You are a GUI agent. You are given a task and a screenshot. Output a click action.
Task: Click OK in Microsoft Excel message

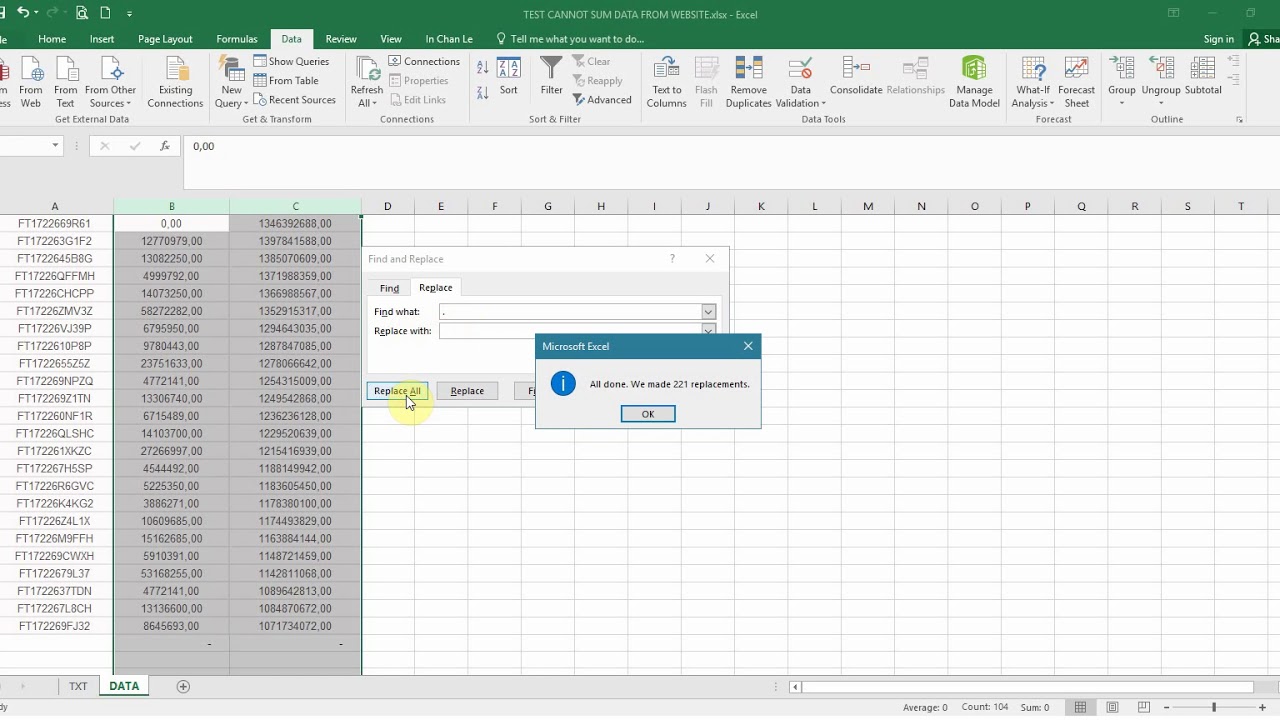(648, 414)
